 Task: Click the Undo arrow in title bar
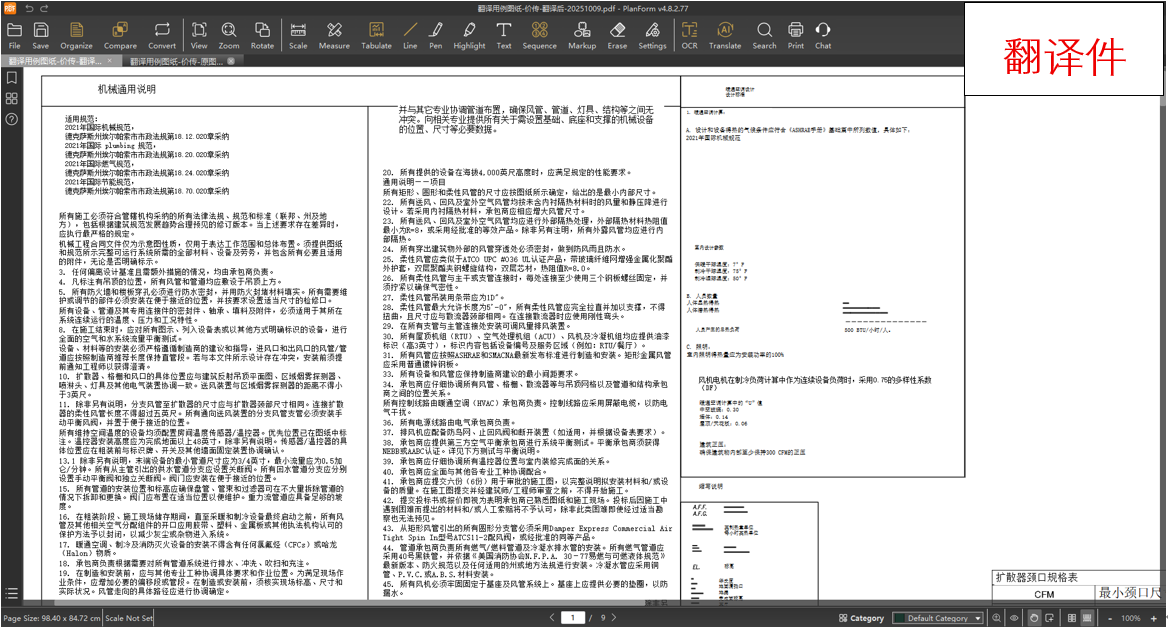pyautogui.click(x=29, y=8)
